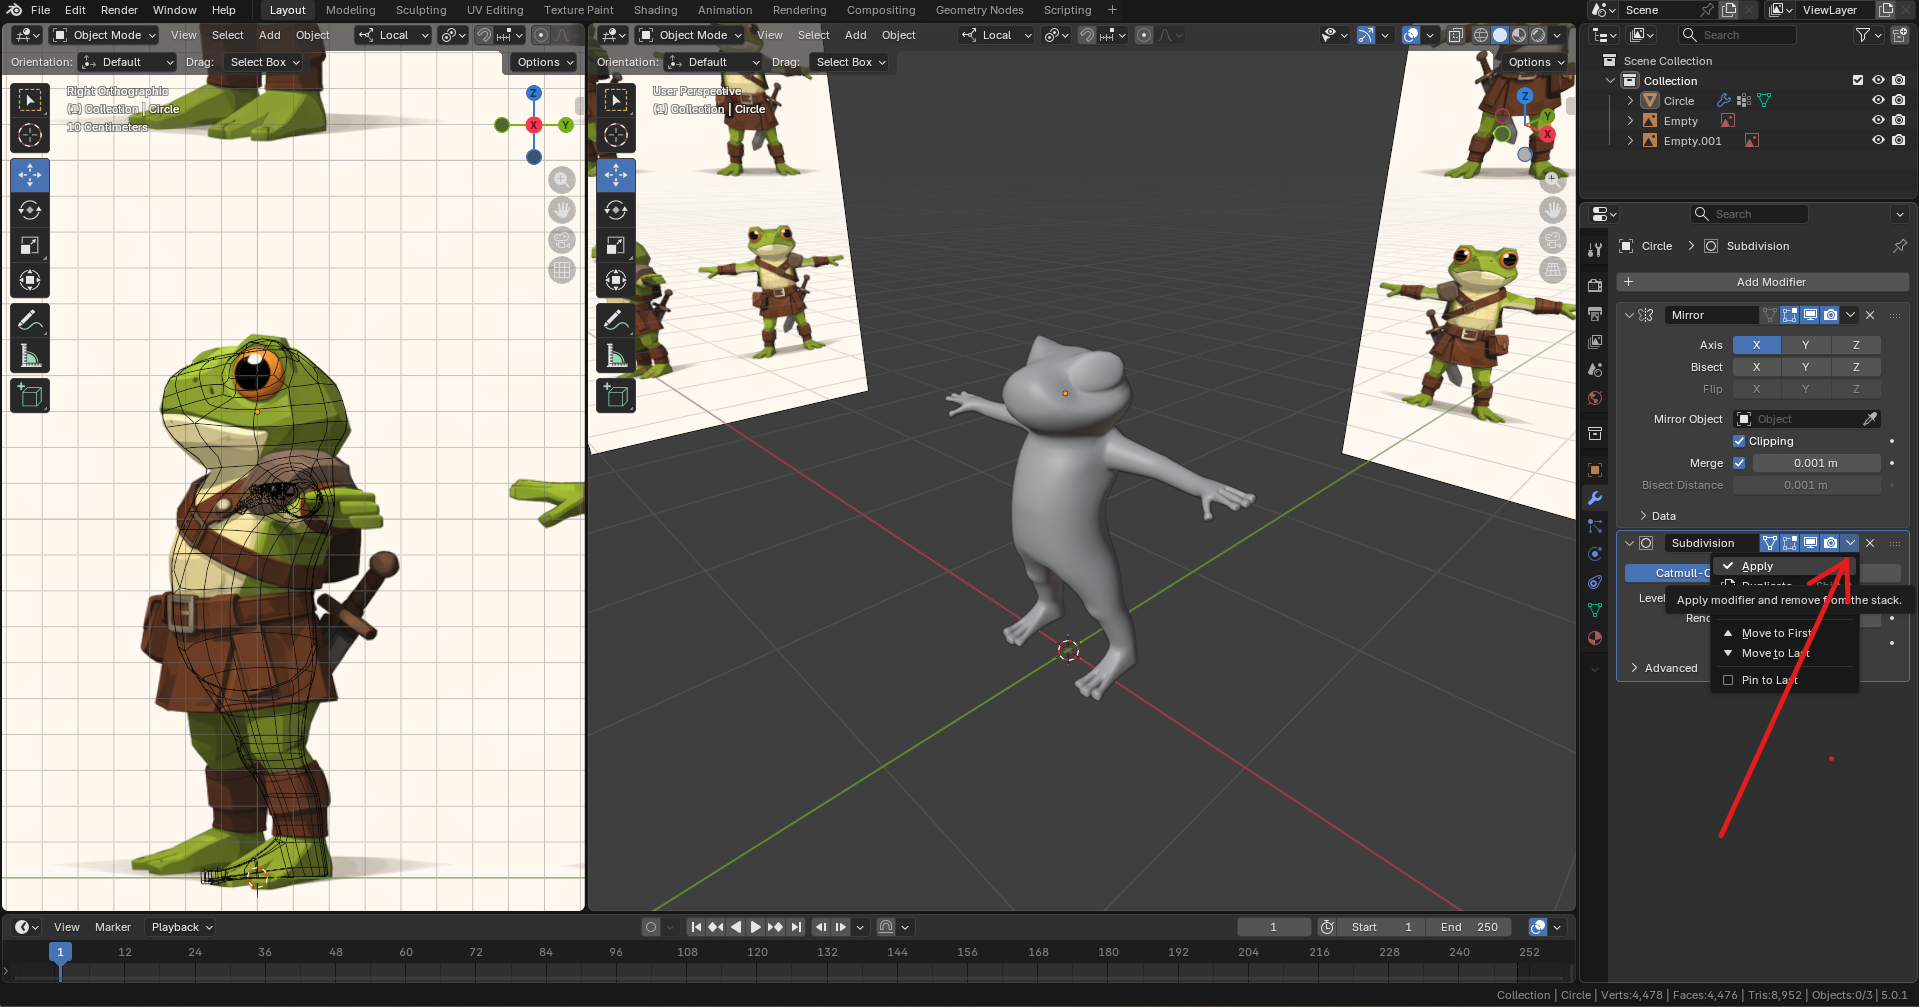Select the Measure tool in left viewport
Image resolution: width=1919 pixels, height=1007 pixels.
[30, 356]
